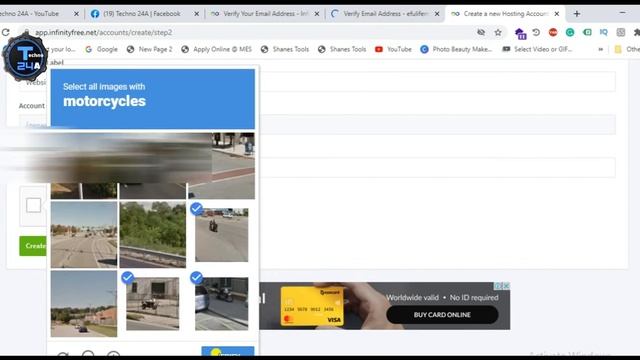The image size is (640, 360).
Task: Click the crossed-out eye icon in address bar
Action: (481, 32)
